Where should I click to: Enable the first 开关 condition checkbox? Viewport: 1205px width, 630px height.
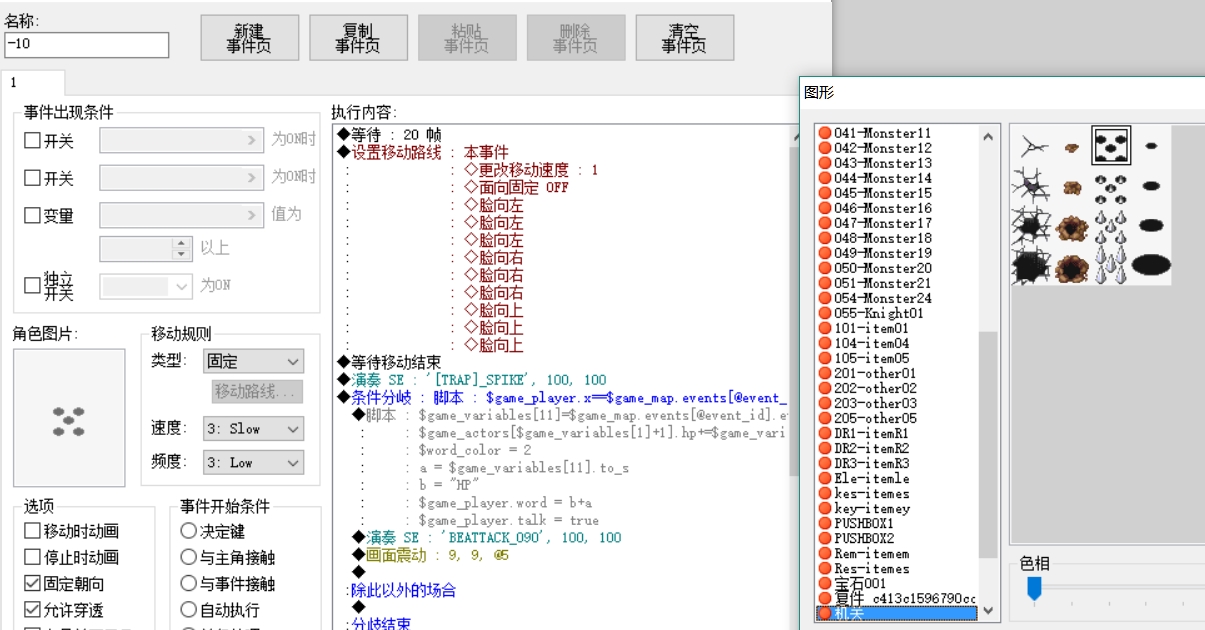click(32, 141)
